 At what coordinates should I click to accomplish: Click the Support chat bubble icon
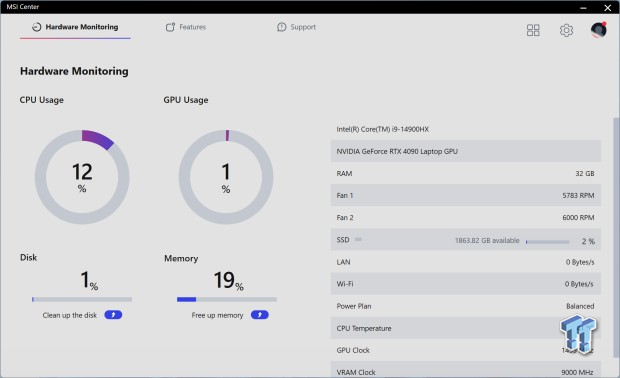point(282,27)
